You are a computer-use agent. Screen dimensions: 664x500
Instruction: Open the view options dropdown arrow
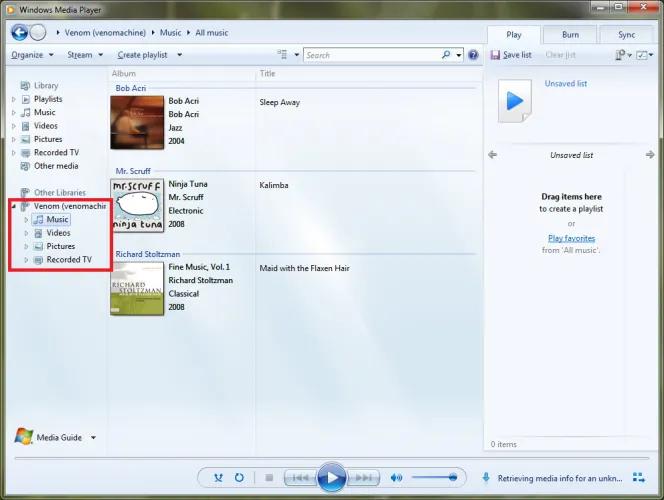click(296, 55)
